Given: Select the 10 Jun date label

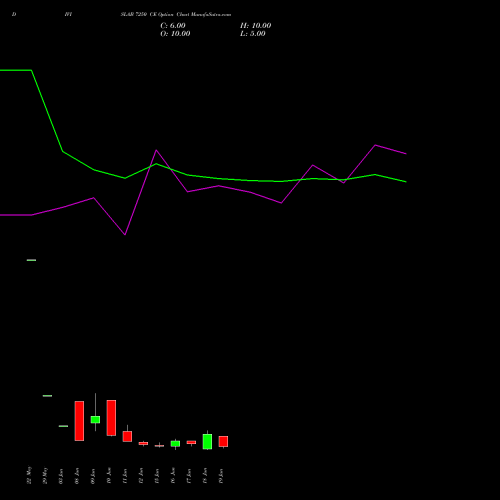Looking at the screenshot, I should click(109, 475).
